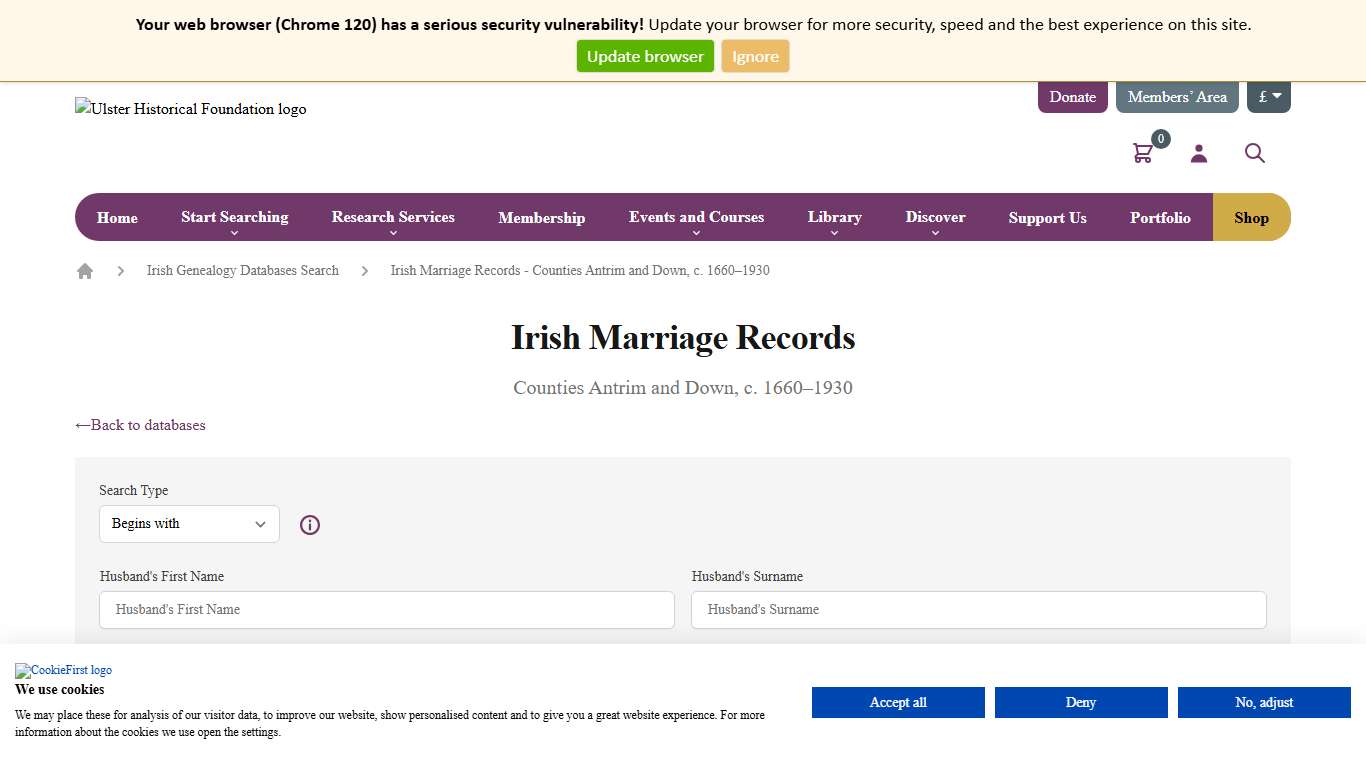
Task: Click the home icon in the breadcrumb
Action: 85,270
